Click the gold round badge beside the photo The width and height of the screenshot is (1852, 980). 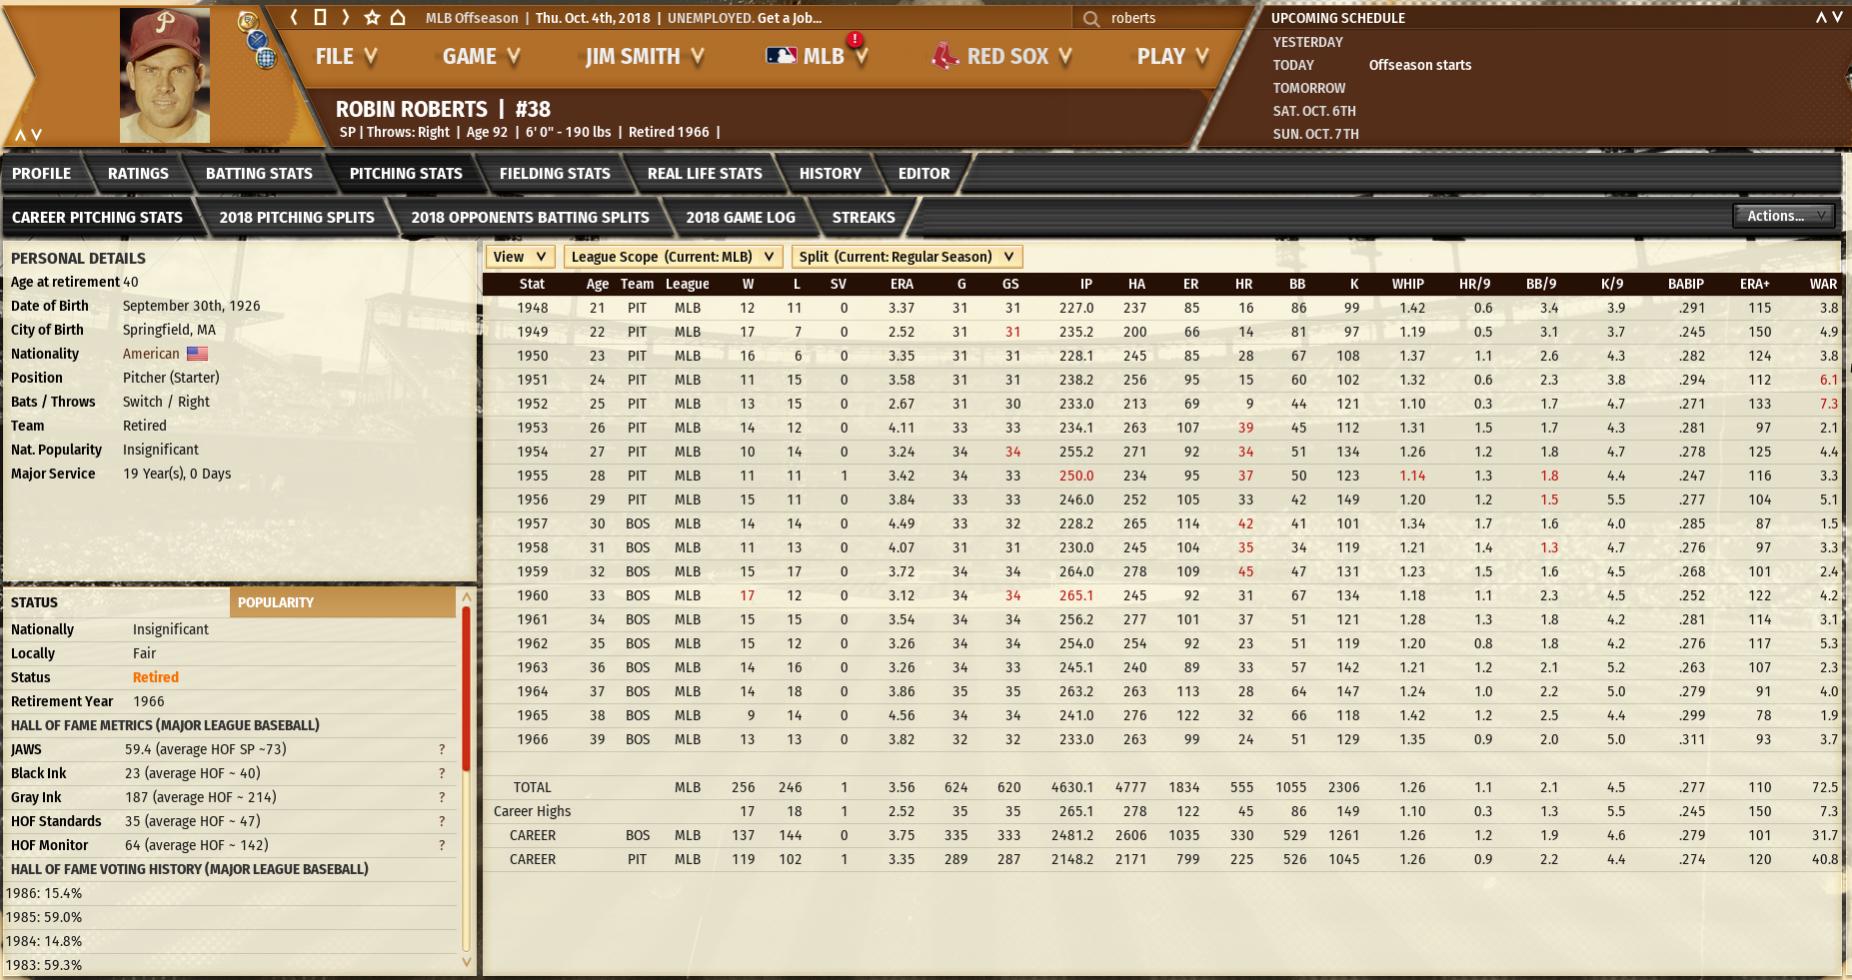tap(248, 21)
